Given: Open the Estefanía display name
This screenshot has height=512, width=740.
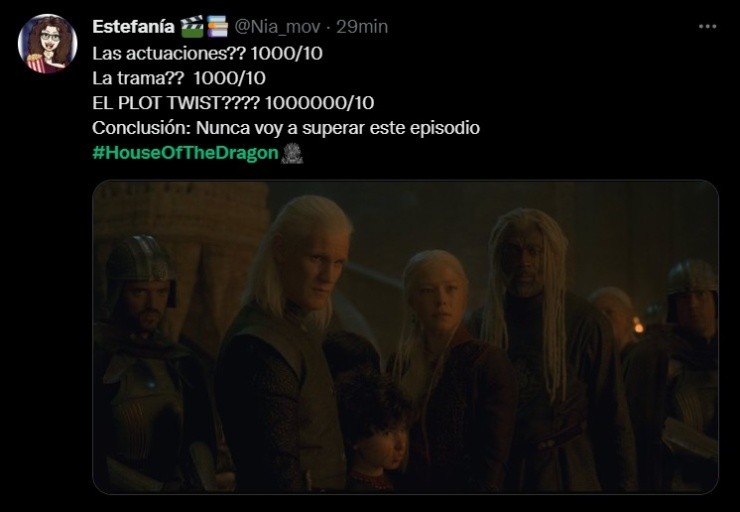Looking at the screenshot, I should tap(134, 27).
